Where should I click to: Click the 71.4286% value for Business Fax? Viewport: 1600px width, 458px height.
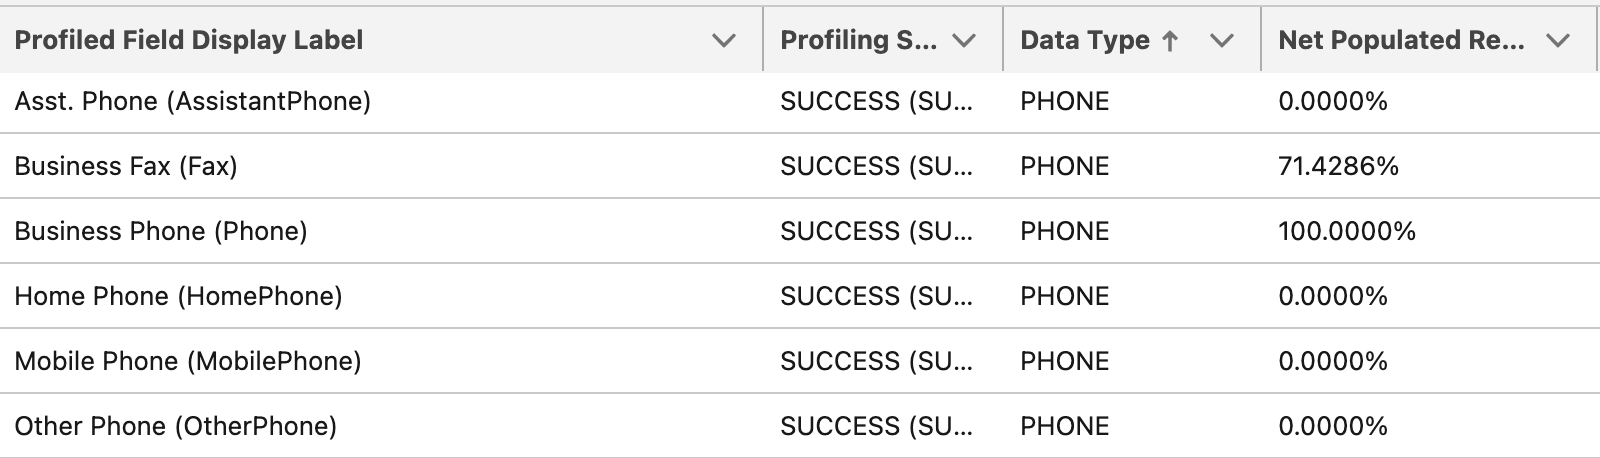1338,166
